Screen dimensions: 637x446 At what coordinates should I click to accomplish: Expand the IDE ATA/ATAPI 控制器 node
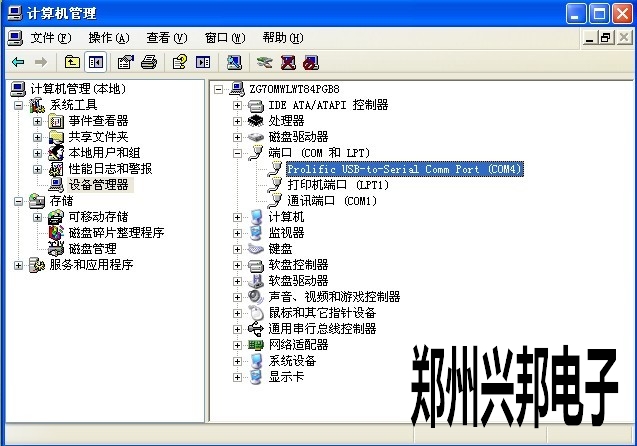coord(237,105)
